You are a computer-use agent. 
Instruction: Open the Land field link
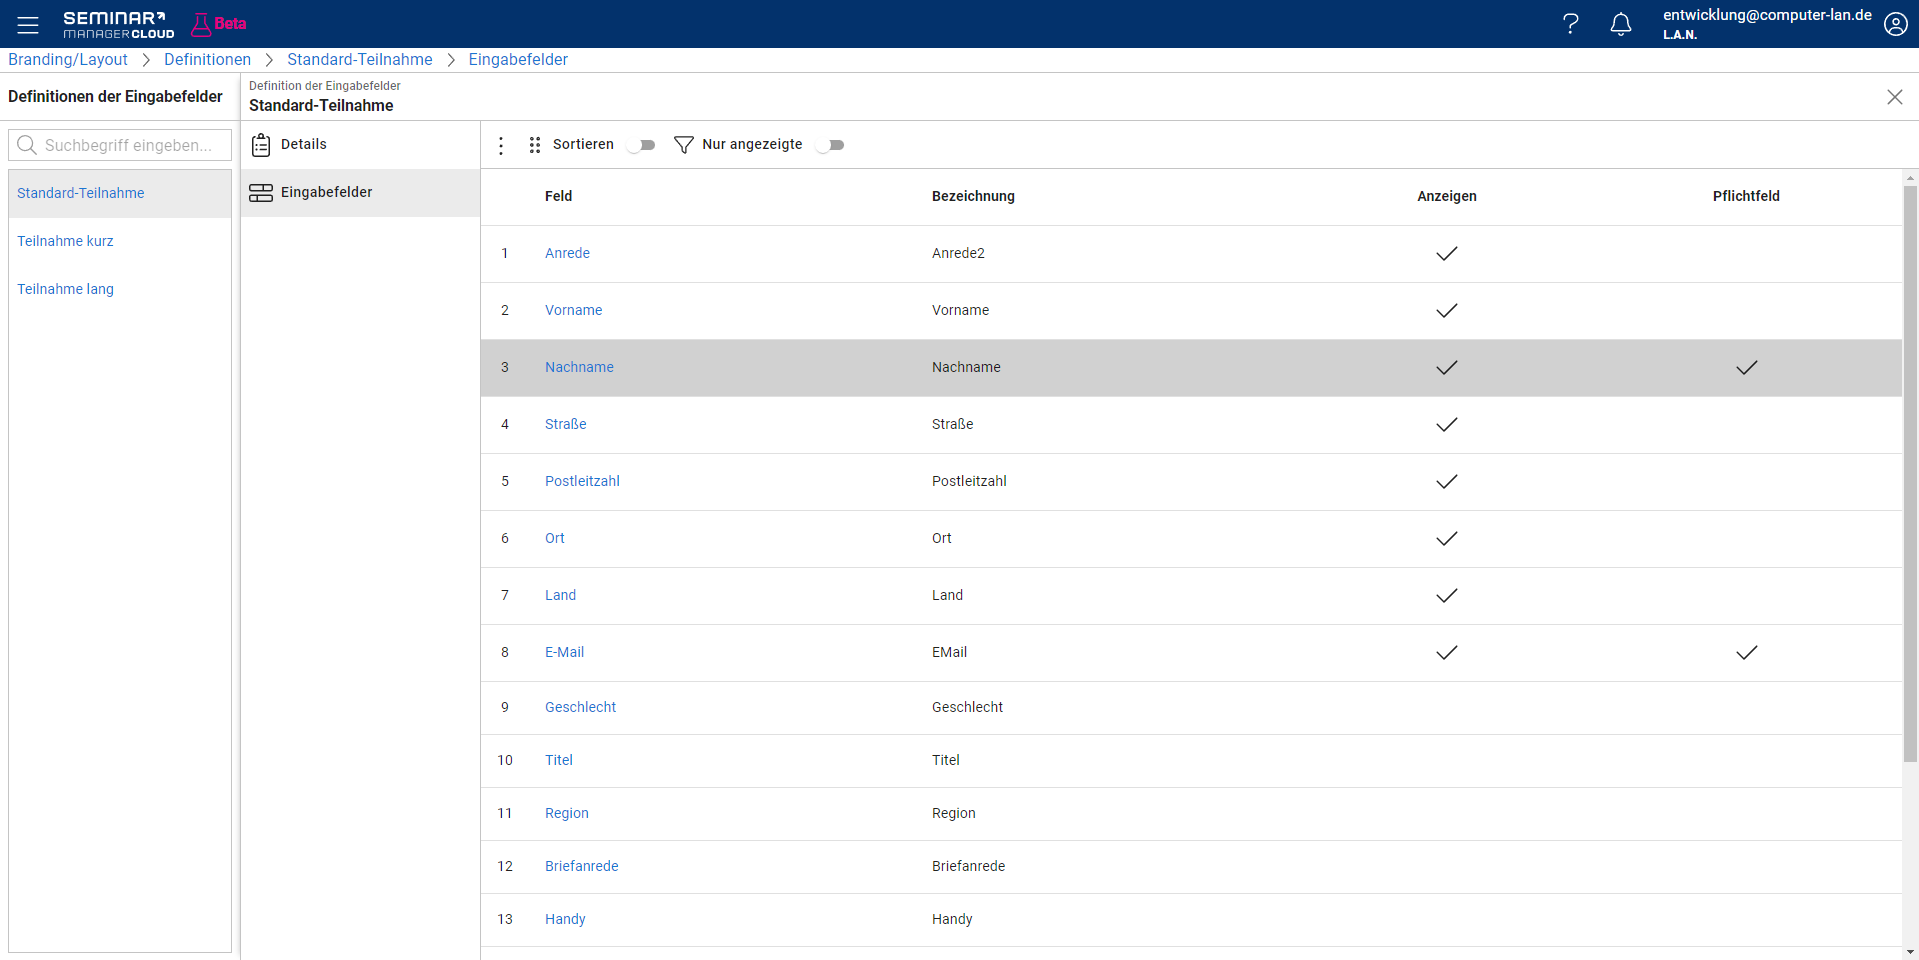tap(560, 596)
